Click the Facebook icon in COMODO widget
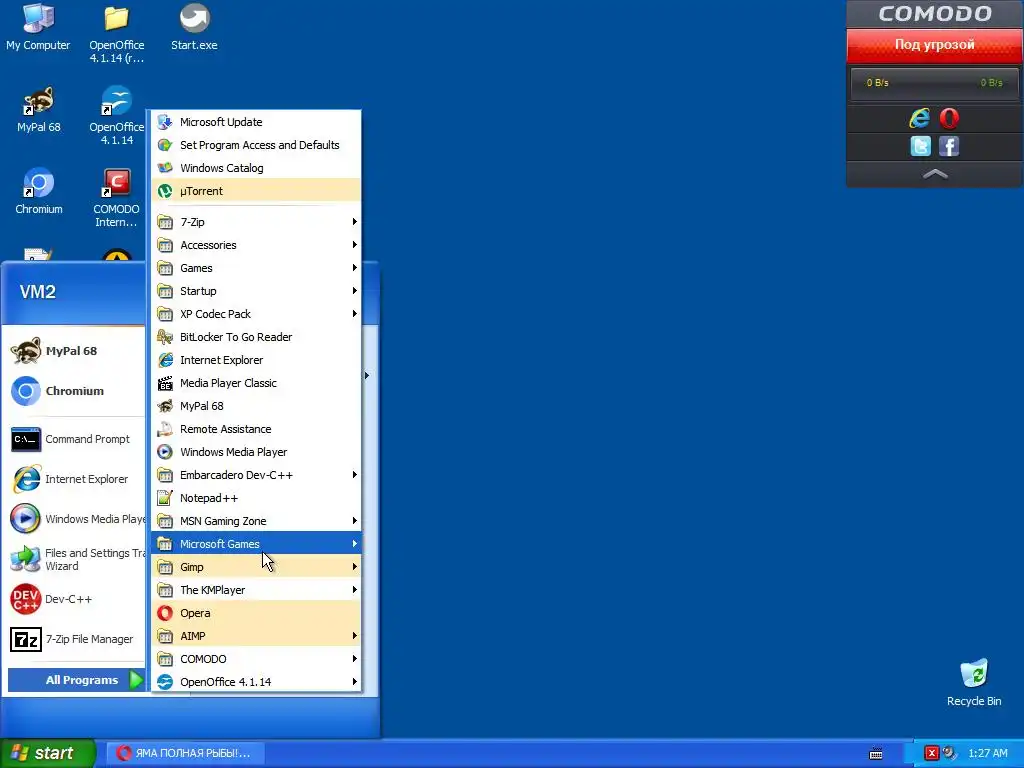The height and width of the screenshot is (768, 1024). pyautogui.click(x=949, y=146)
